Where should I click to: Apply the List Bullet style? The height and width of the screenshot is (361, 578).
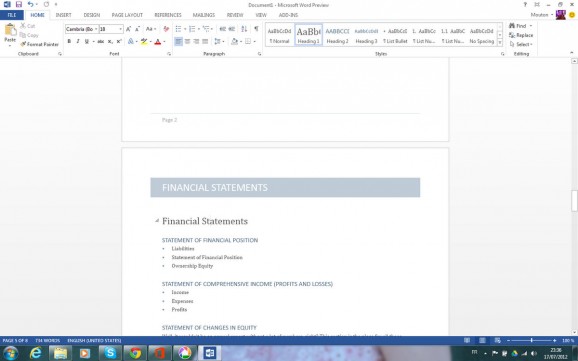pos(395,35)
